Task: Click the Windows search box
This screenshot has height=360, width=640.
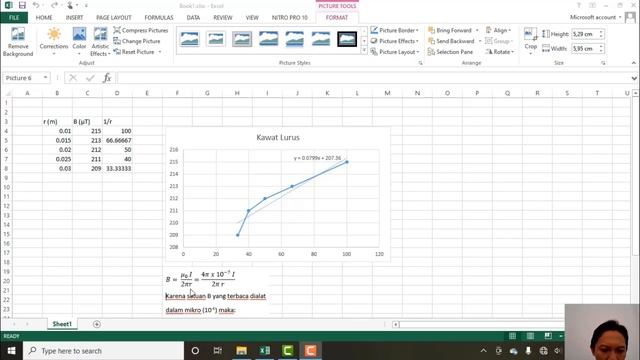Action: [x=104, y=351]
